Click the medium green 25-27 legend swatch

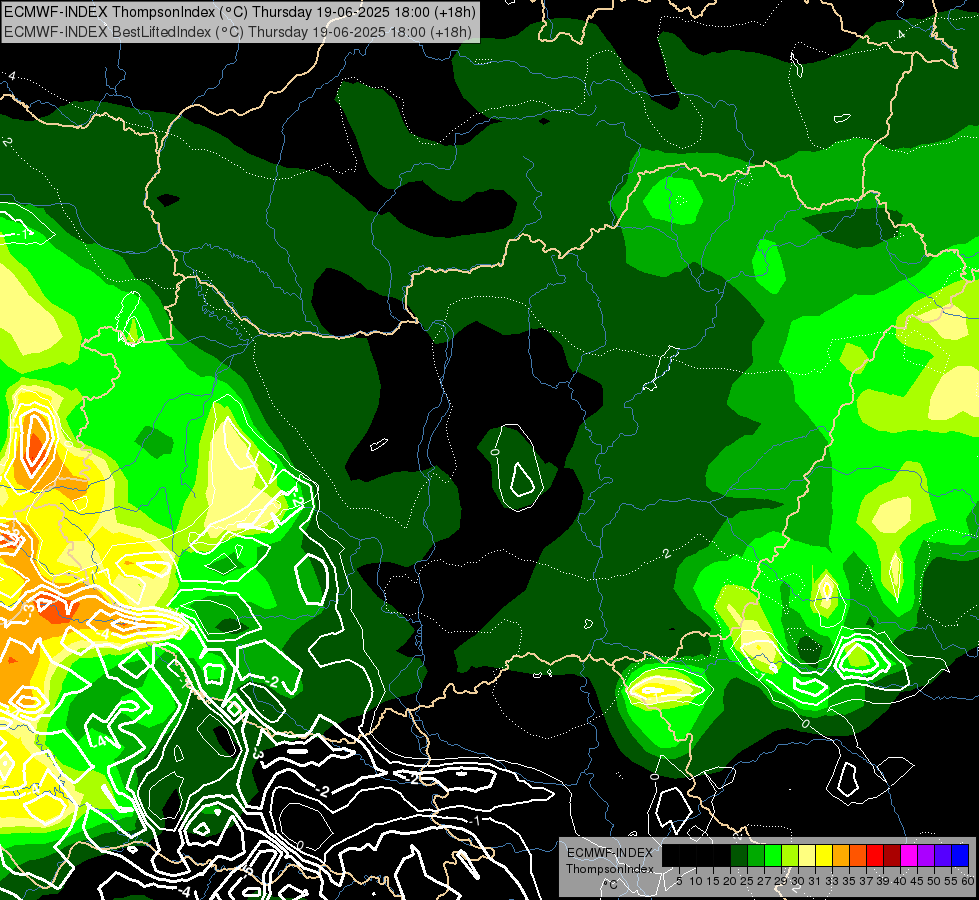tap(756, 855)
